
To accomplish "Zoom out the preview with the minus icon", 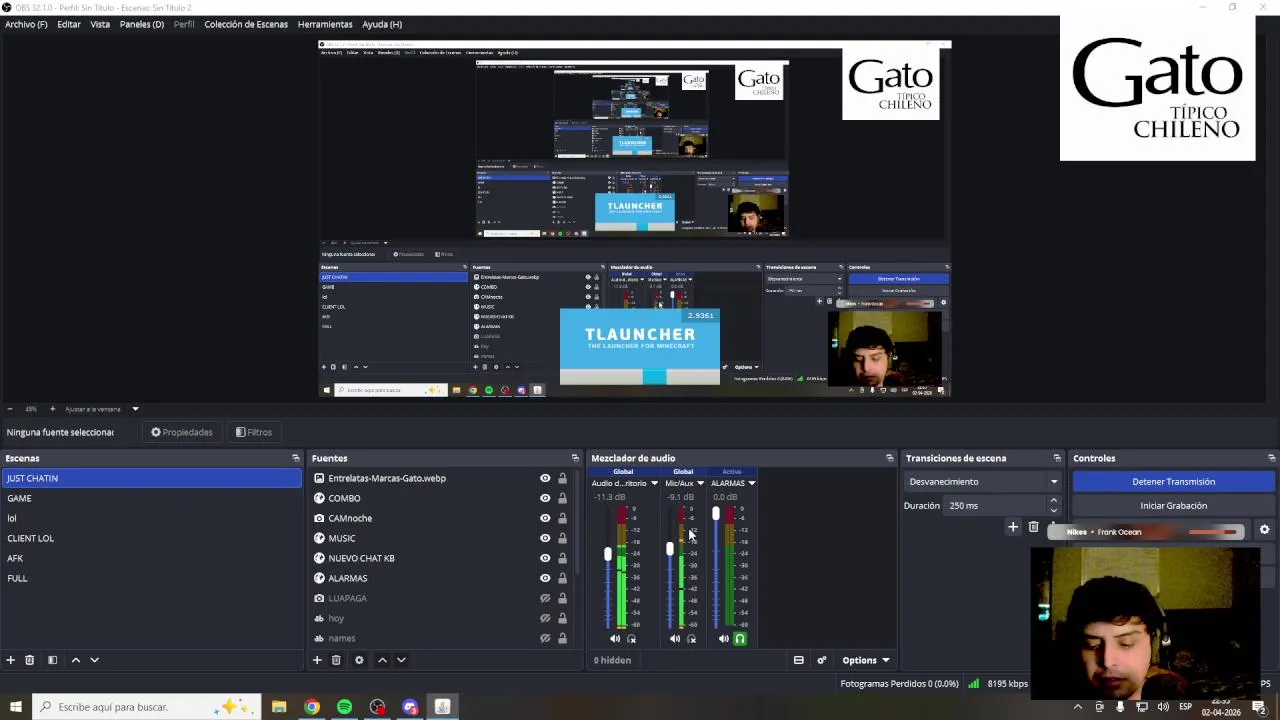I will click(10, 409).
